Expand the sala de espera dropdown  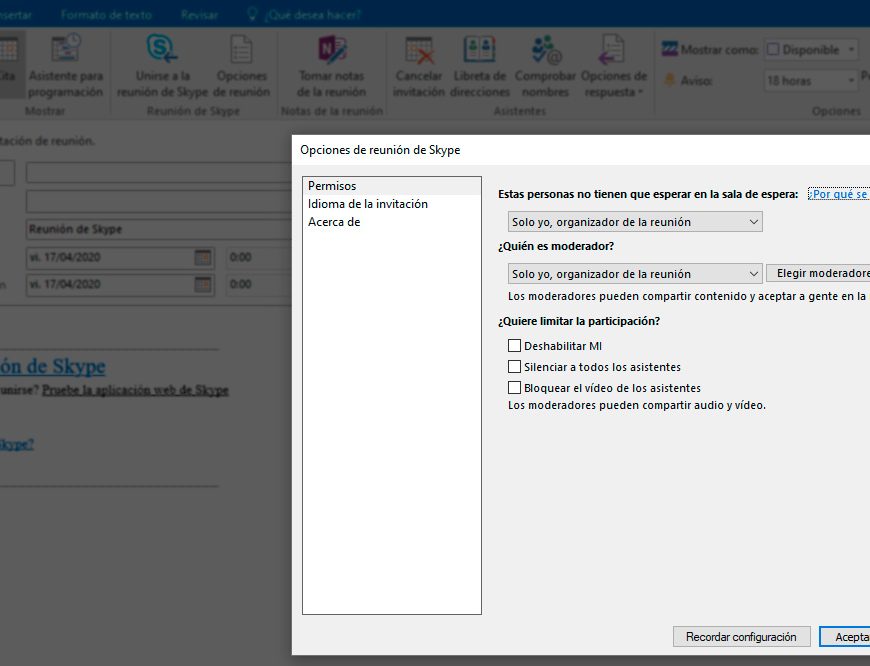click(x=635, y=222)
